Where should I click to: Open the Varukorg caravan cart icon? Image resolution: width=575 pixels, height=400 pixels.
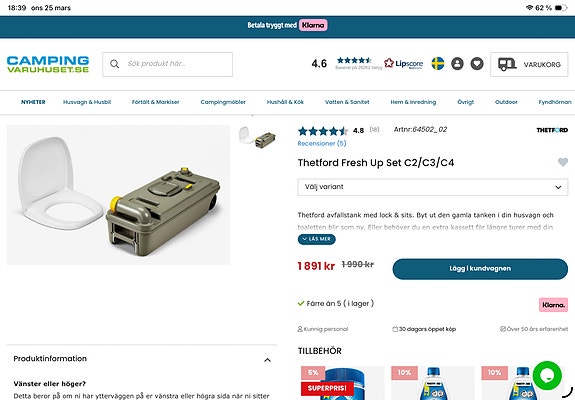(x=507, y=64)
